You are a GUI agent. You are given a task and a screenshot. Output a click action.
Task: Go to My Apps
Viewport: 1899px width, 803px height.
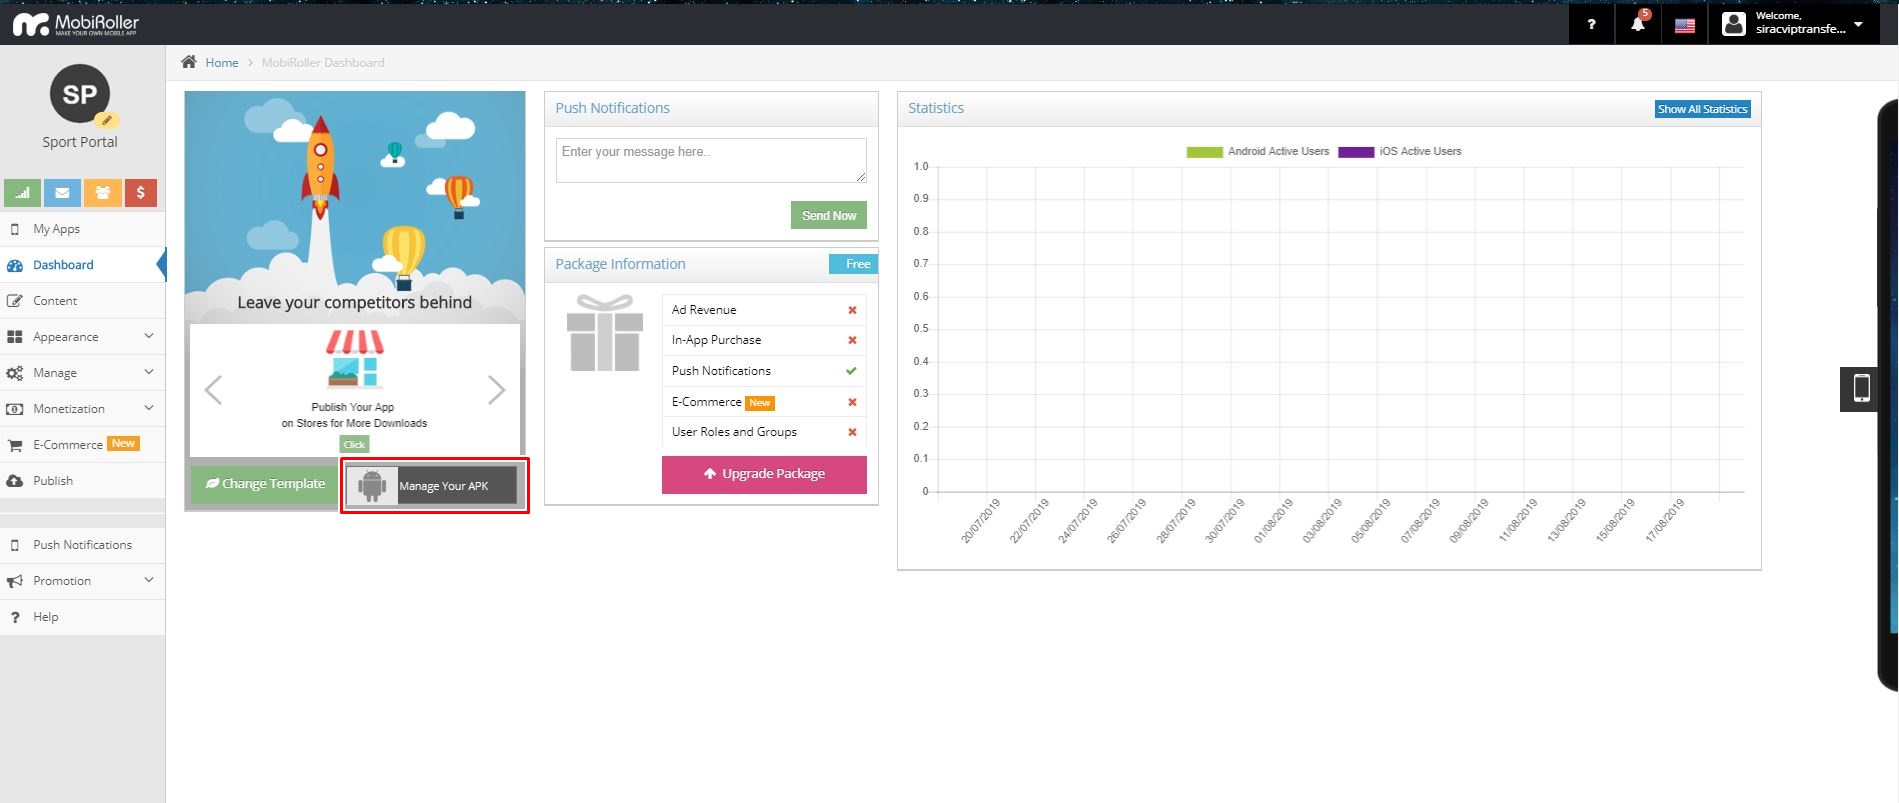[x=82, y=229]
